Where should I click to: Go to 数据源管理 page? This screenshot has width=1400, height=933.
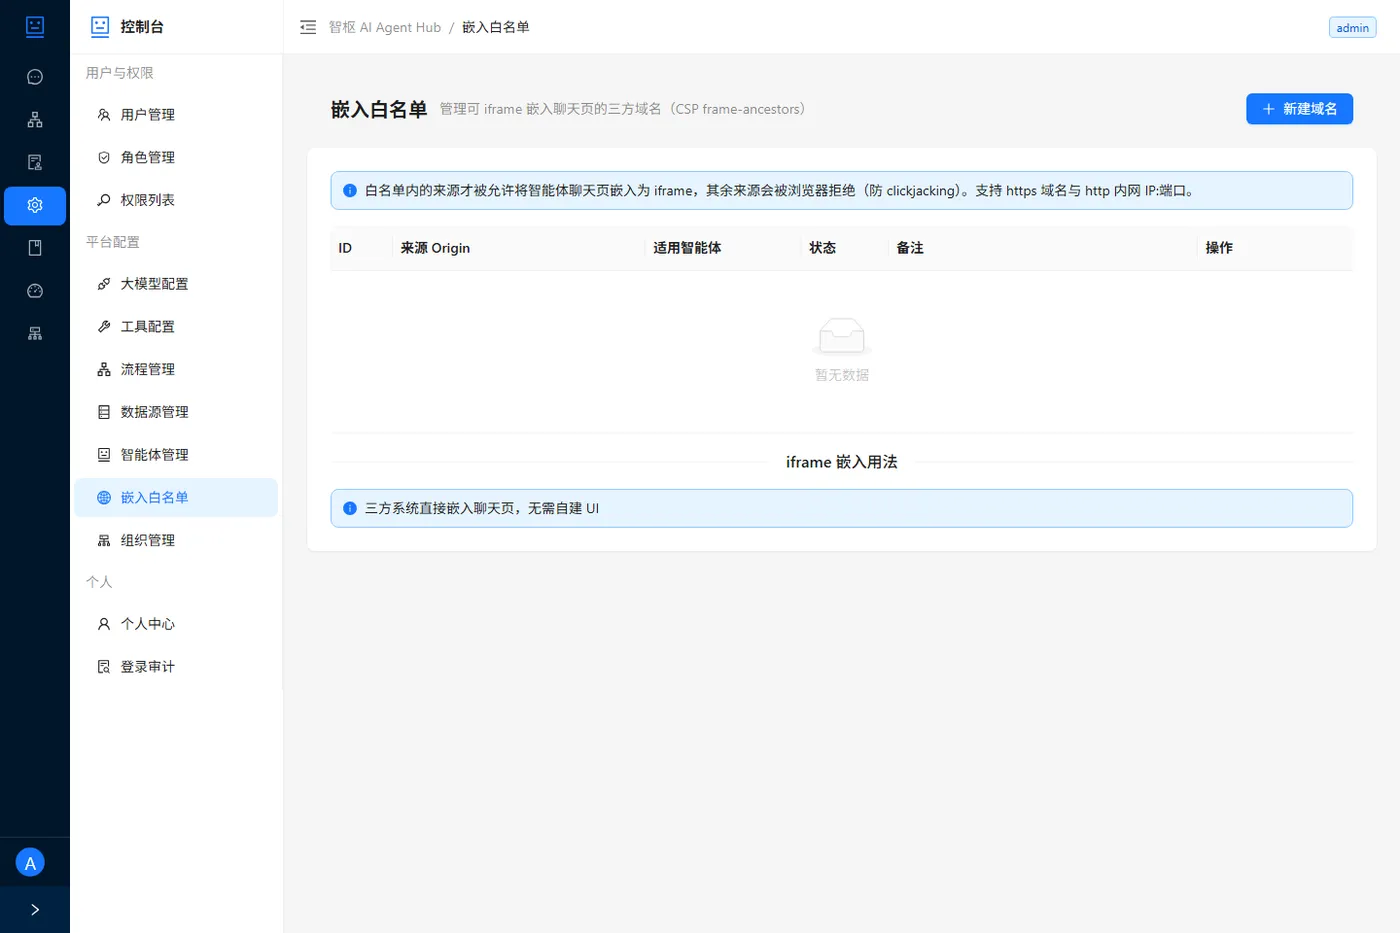[x=176, y=412]
